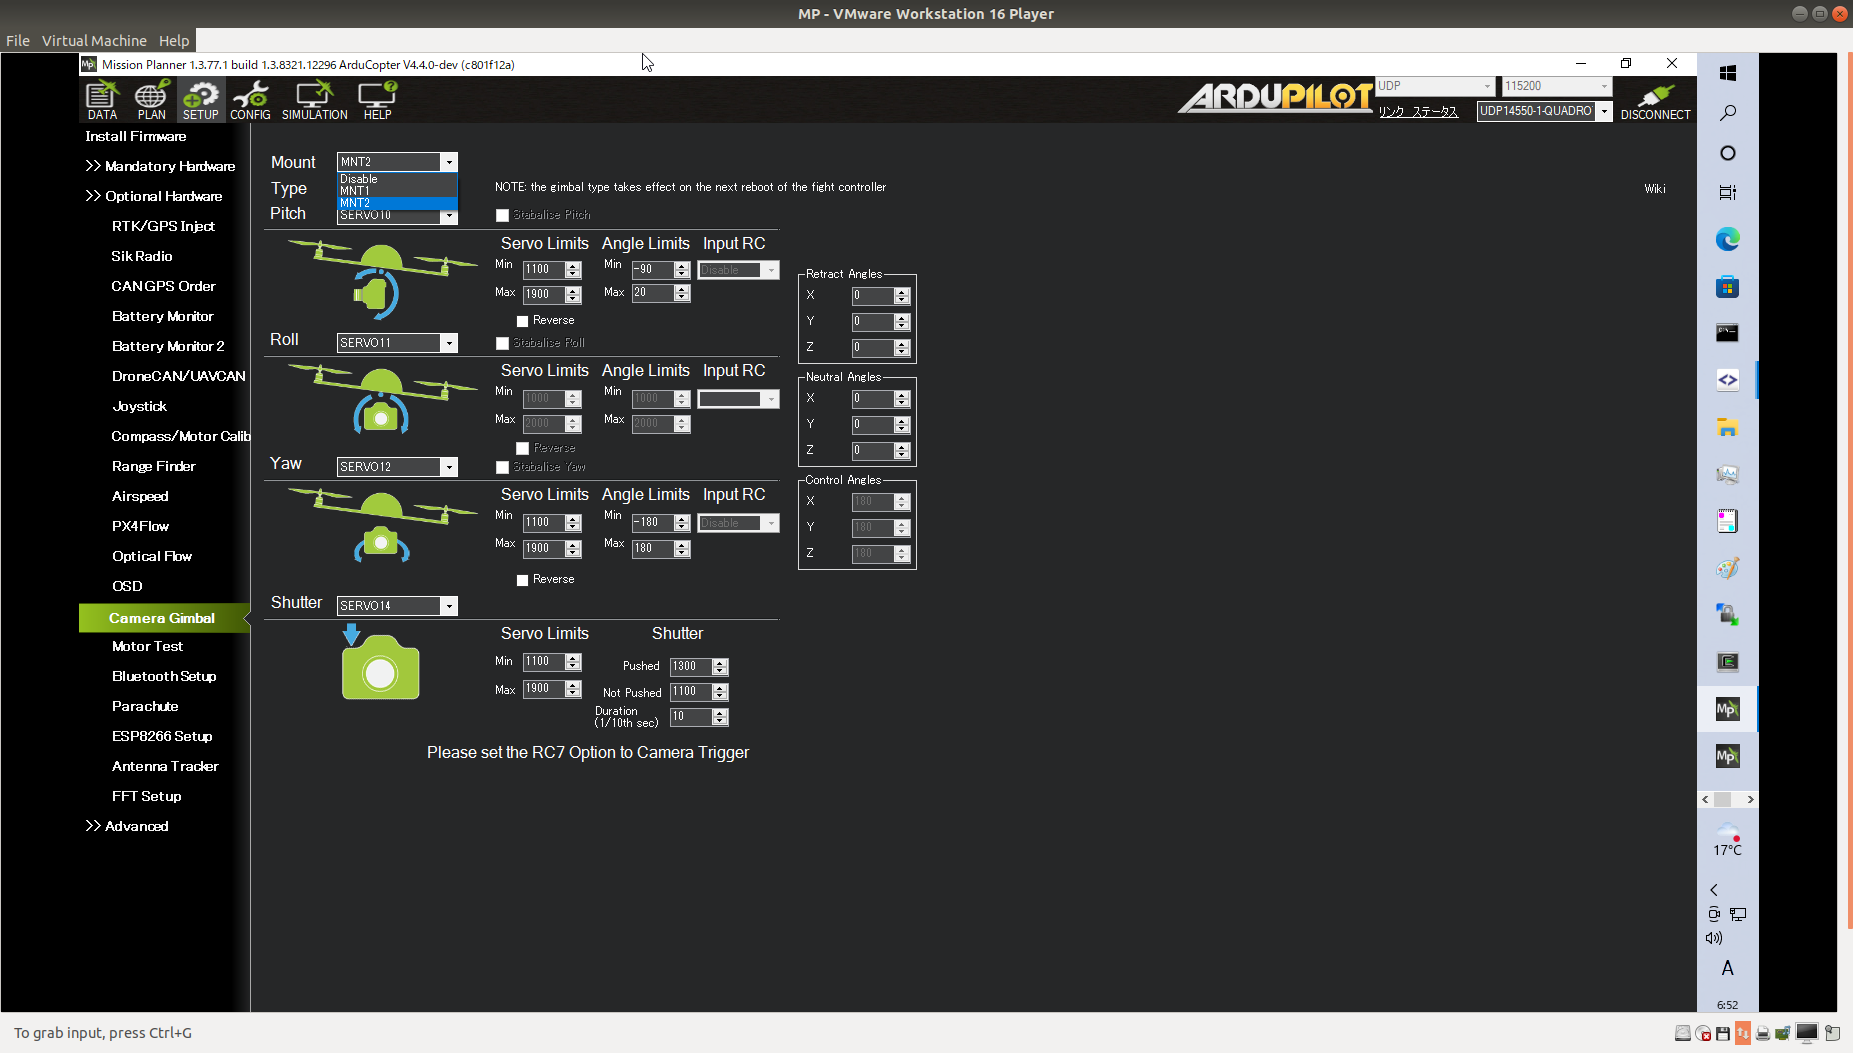This screenshot has height=1053, width=1853.
Task: Select Motor Test in the sidebar
Action: (x=147, y=646)
